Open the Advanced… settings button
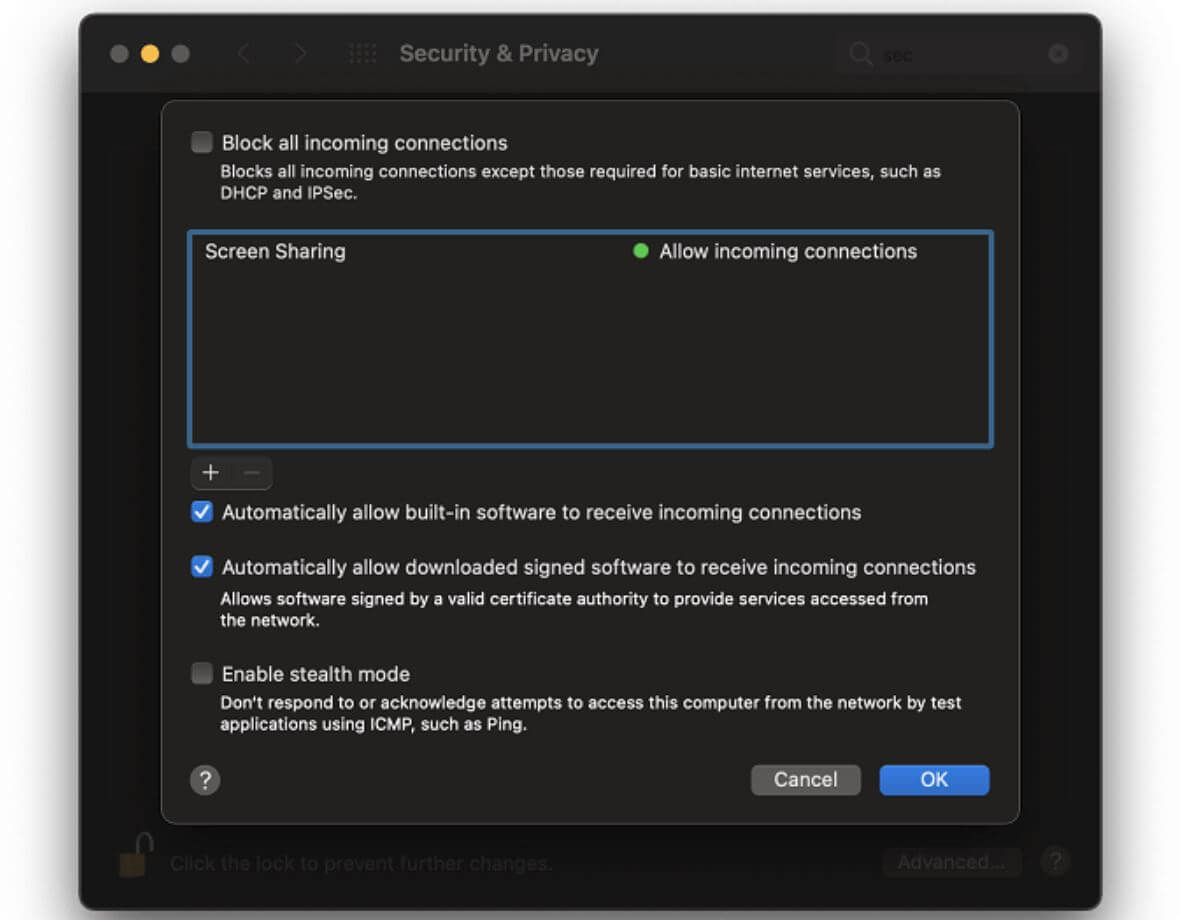The width and height of the screenshot is (1180, 920). click(x=951, y=862)
